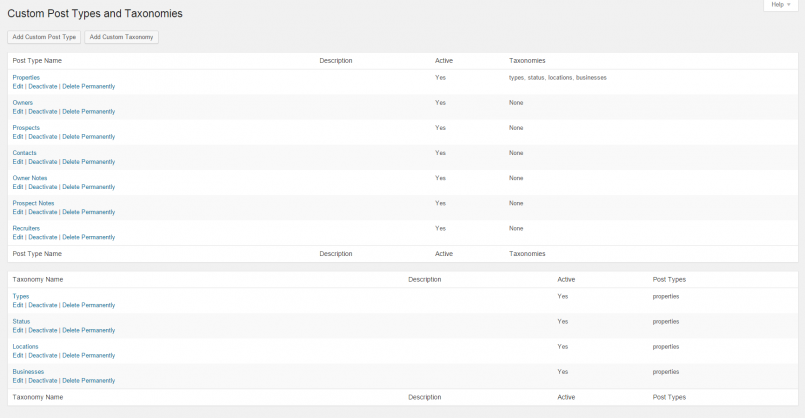
Task: Delete Types taxonomy permanently
Action: click(89, 305)
